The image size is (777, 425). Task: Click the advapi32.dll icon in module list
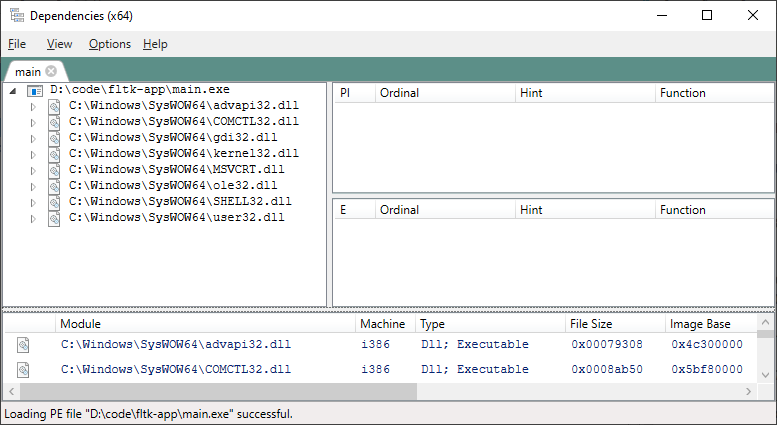pyautogui.click(x=23, y=345)
